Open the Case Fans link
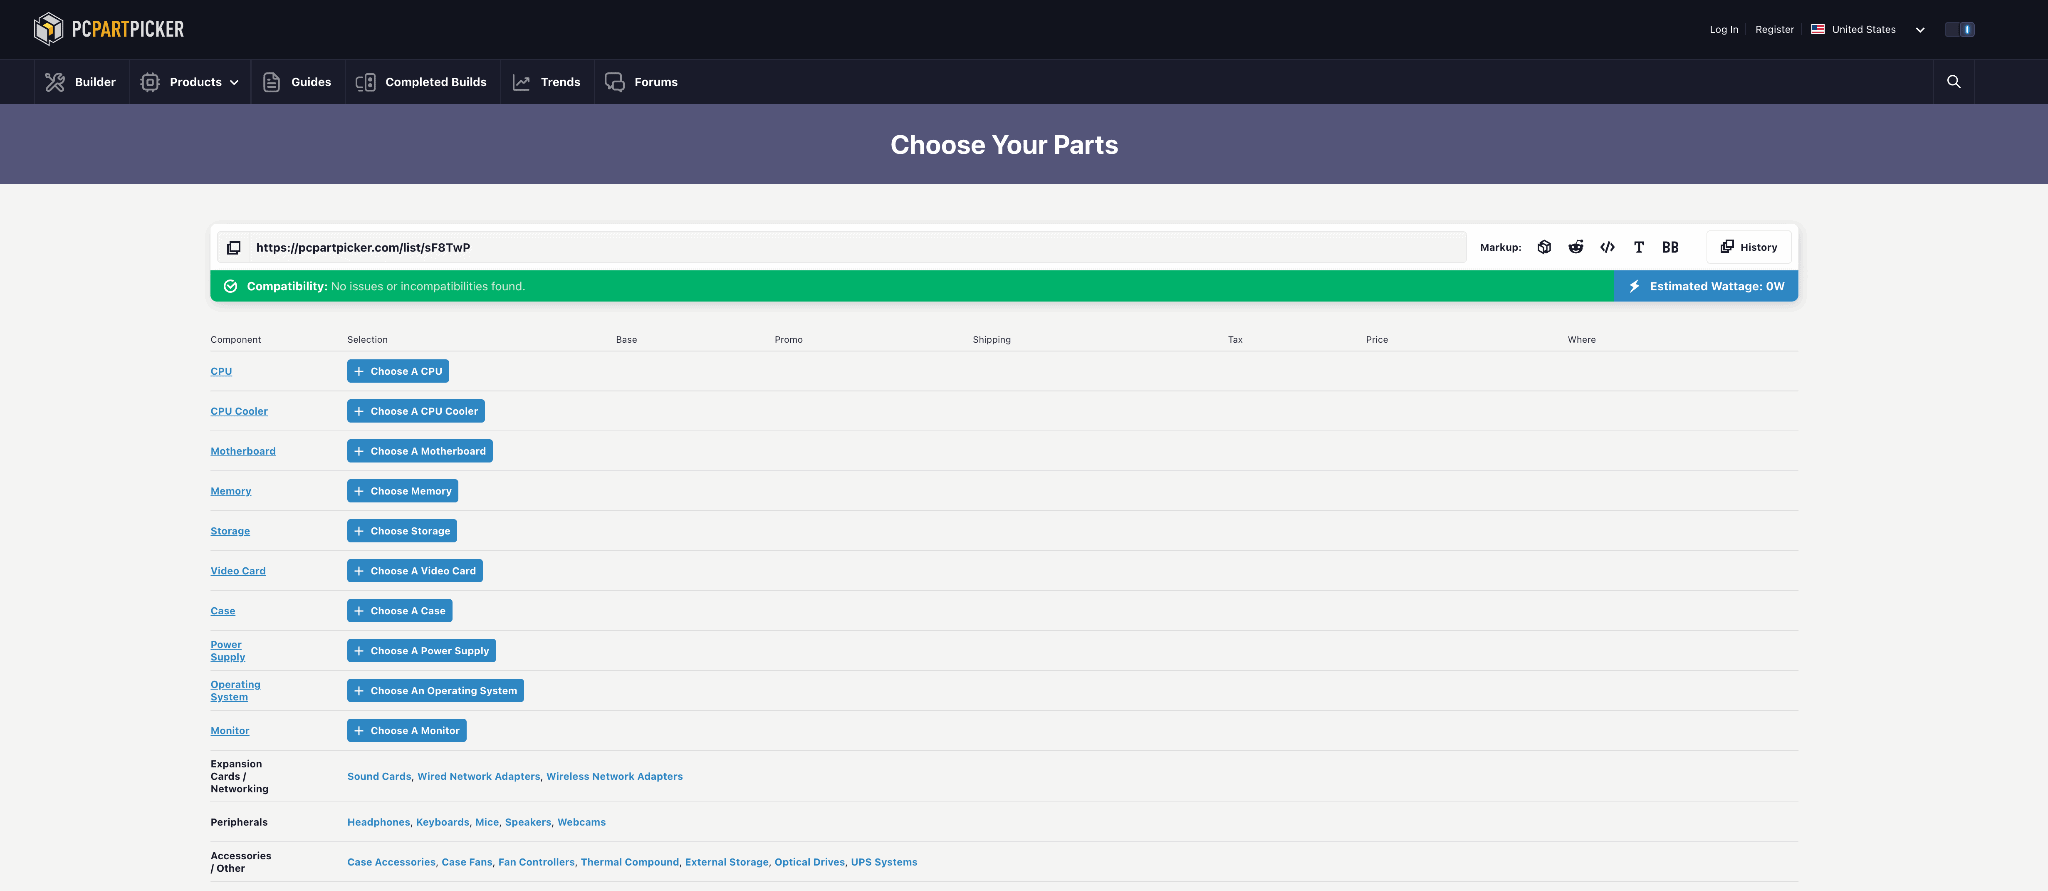Screen dimensions: 2048x891 click(x=467, y=862)
